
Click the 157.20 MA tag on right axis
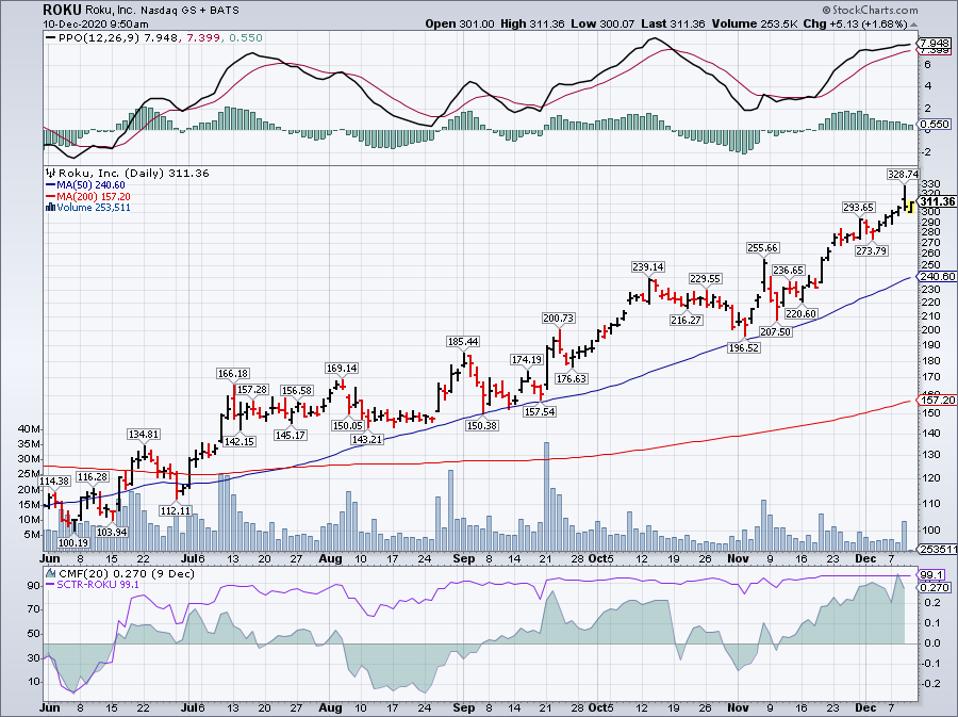[937, 399]
